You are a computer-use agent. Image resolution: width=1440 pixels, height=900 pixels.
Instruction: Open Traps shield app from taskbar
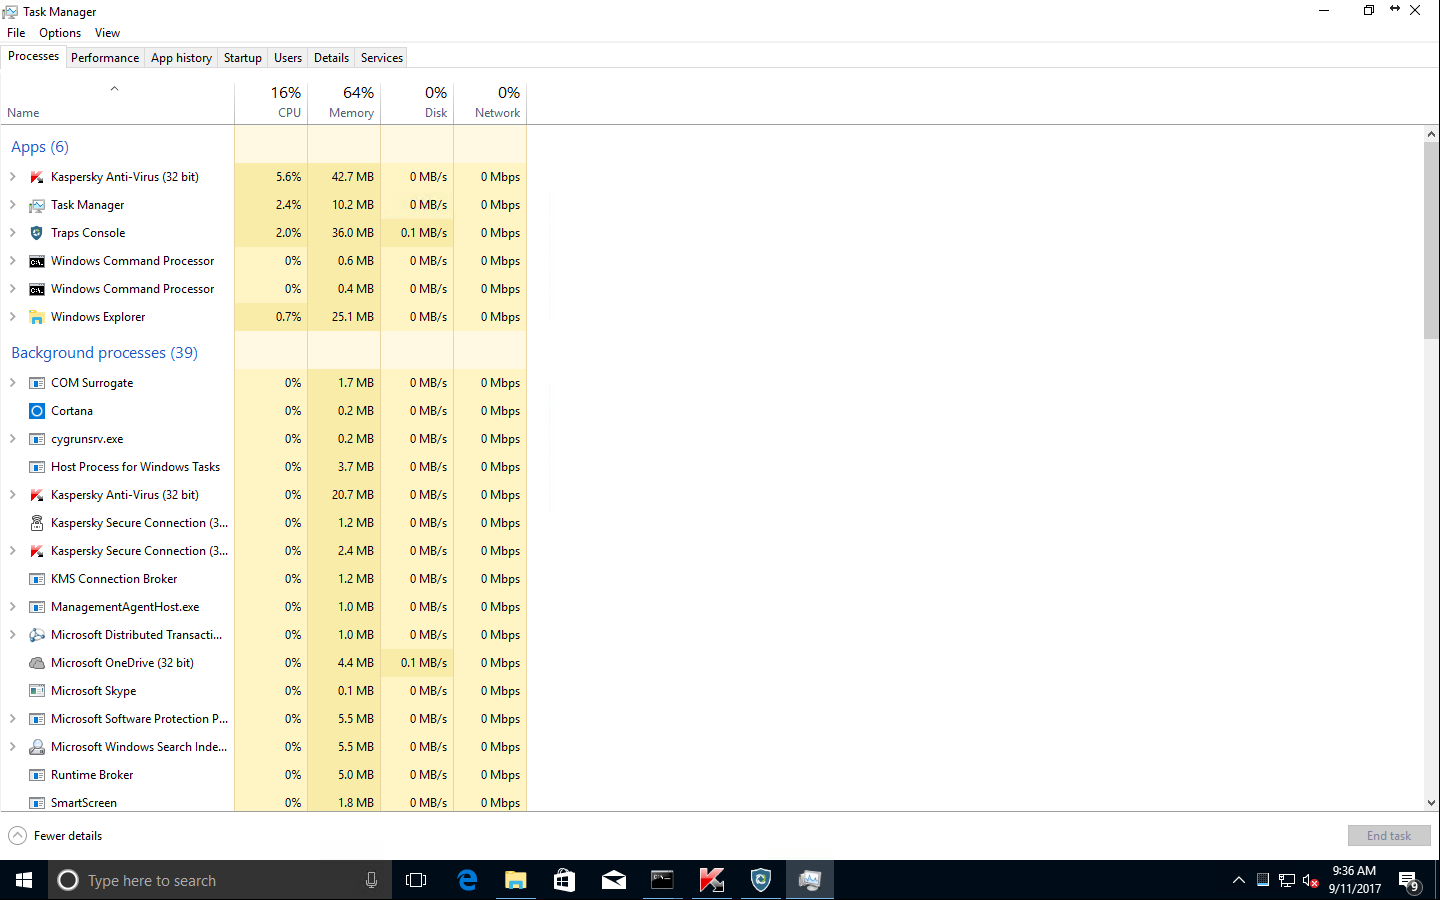coord(761,880)
